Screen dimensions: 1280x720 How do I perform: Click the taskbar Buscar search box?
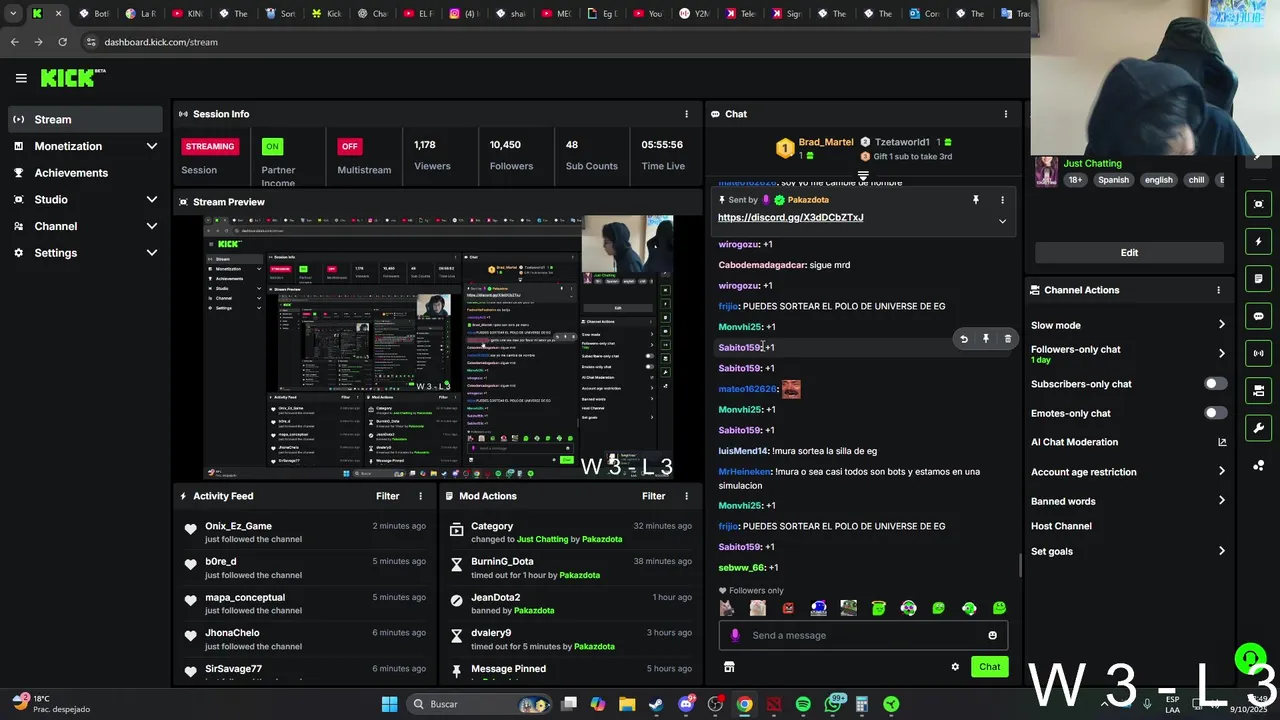pyautogui.click(x=481, y=704)
